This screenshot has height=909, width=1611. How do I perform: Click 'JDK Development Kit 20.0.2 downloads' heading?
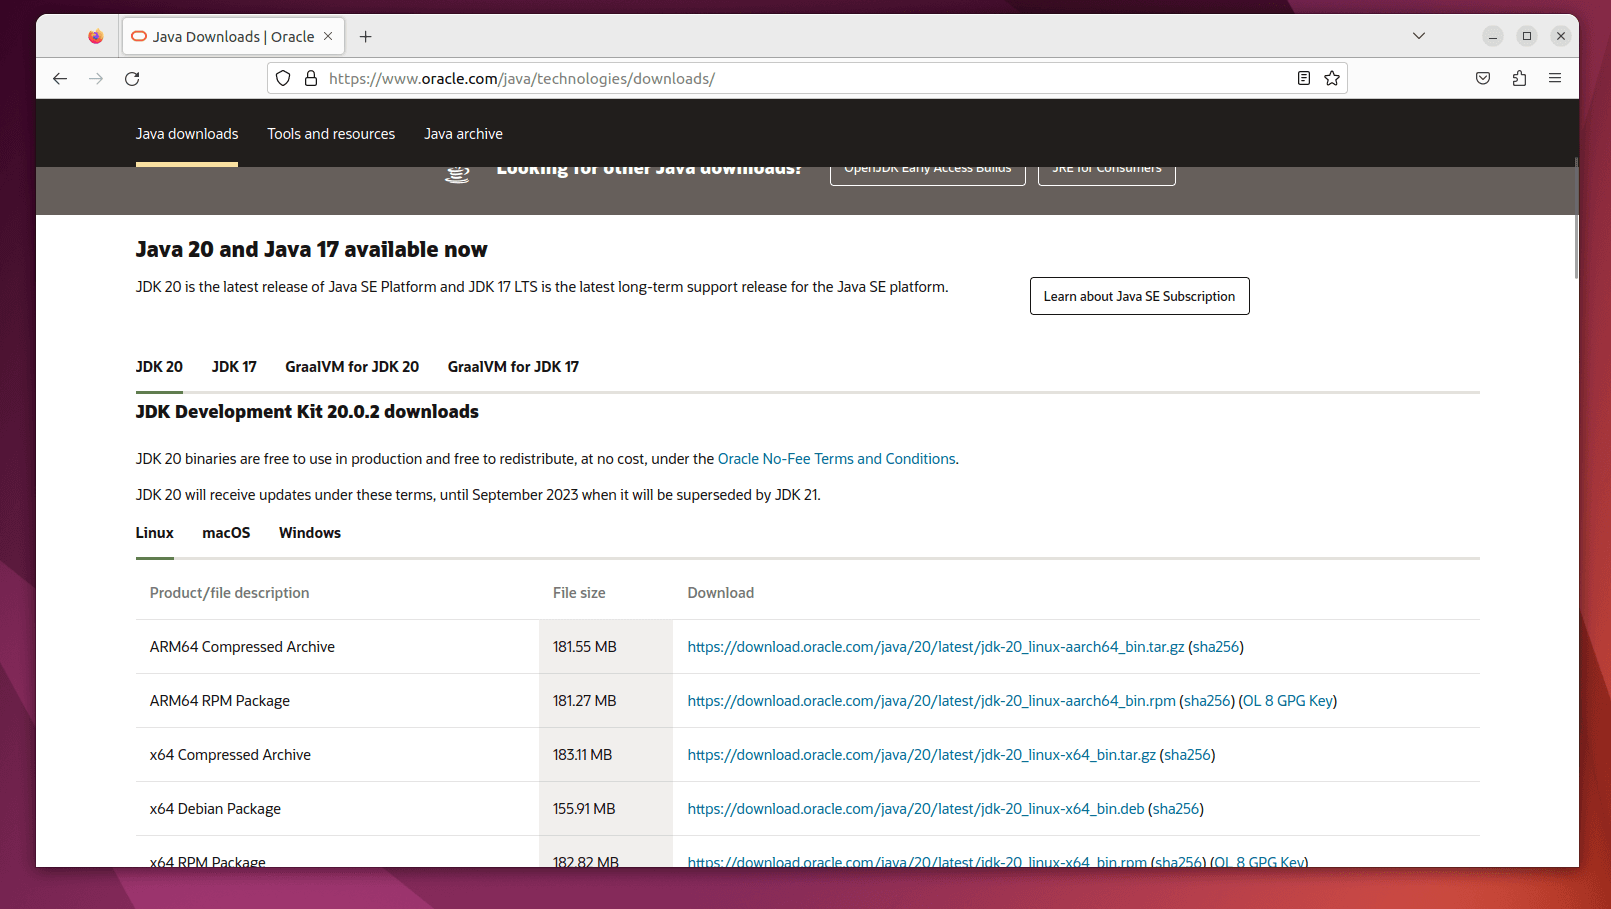click(307, 412)
